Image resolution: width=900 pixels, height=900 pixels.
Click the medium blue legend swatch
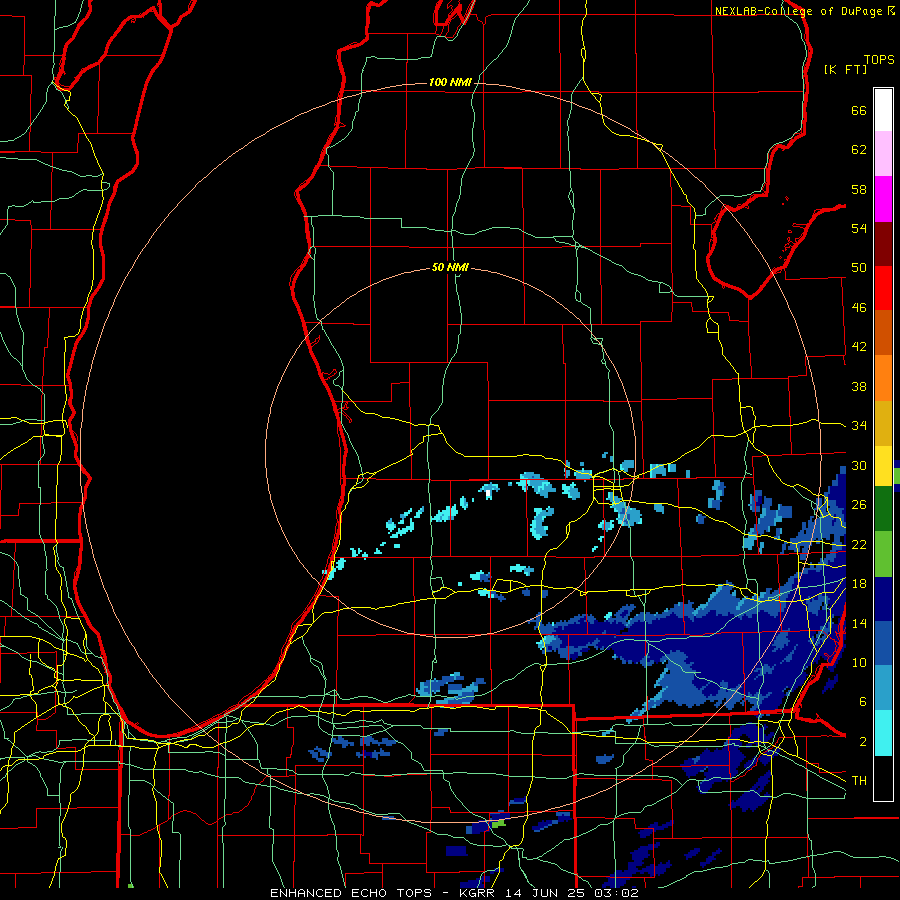pos(883,643)
